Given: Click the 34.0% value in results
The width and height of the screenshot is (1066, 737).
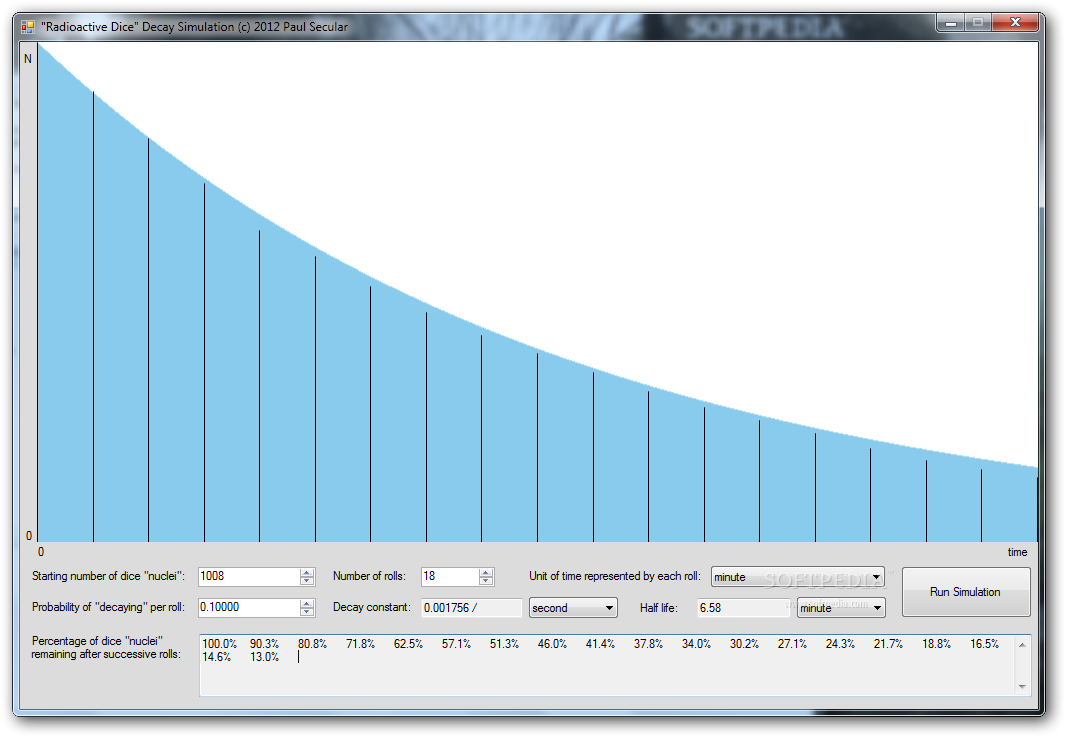Looking at the screenshot, I should click(696, 644).
